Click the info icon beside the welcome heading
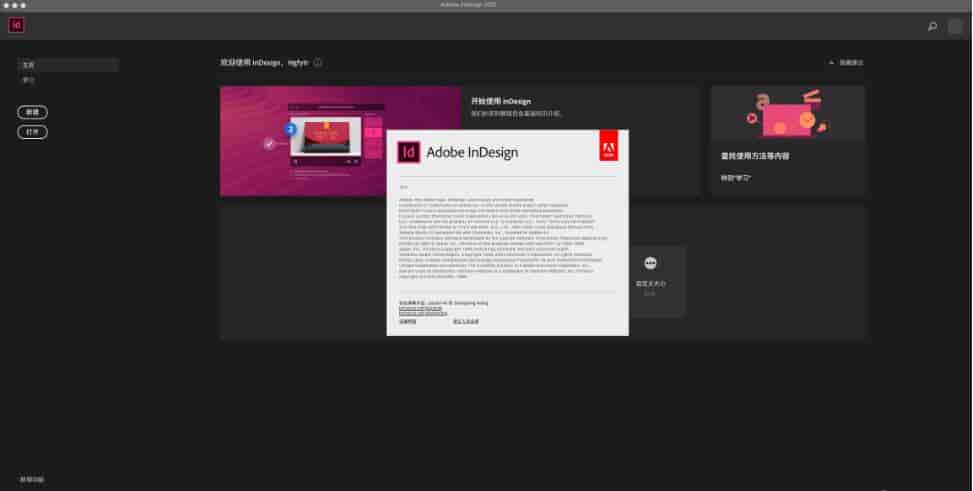The height and width of the screenshot is (491, 973). [x=318, y=62]
